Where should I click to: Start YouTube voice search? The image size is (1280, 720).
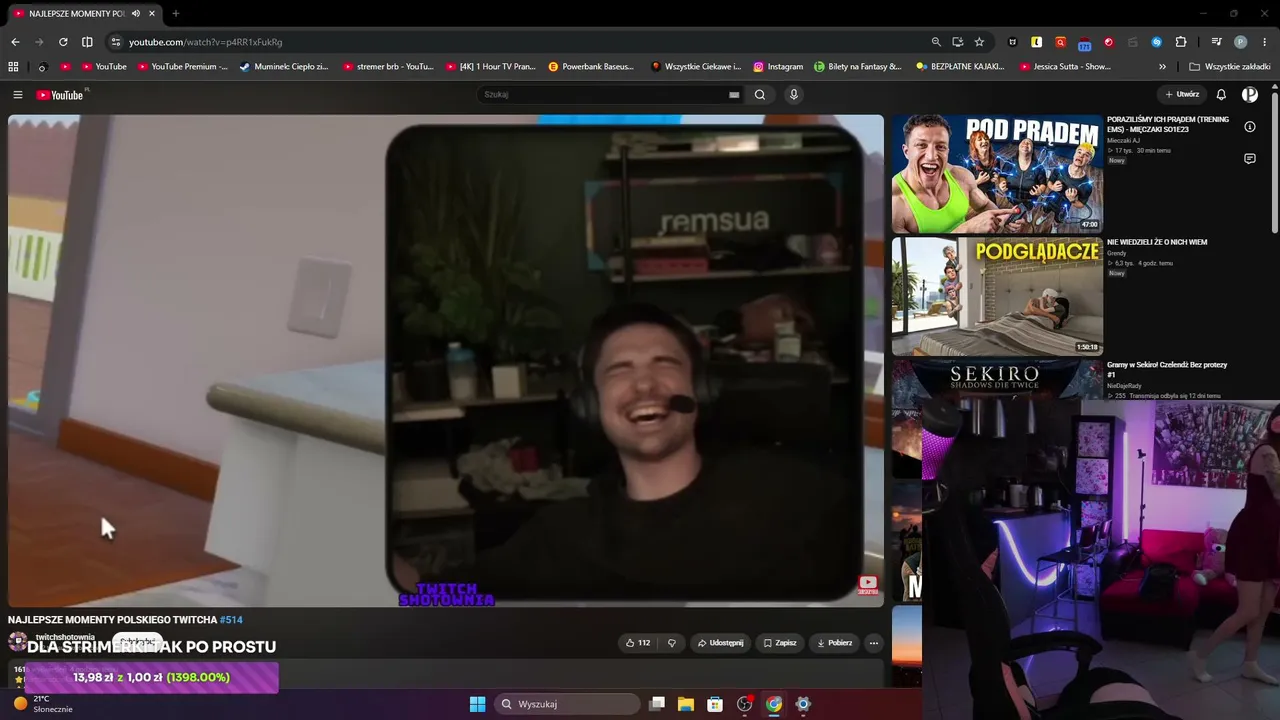pyautogui.click(x=794, y=95)
